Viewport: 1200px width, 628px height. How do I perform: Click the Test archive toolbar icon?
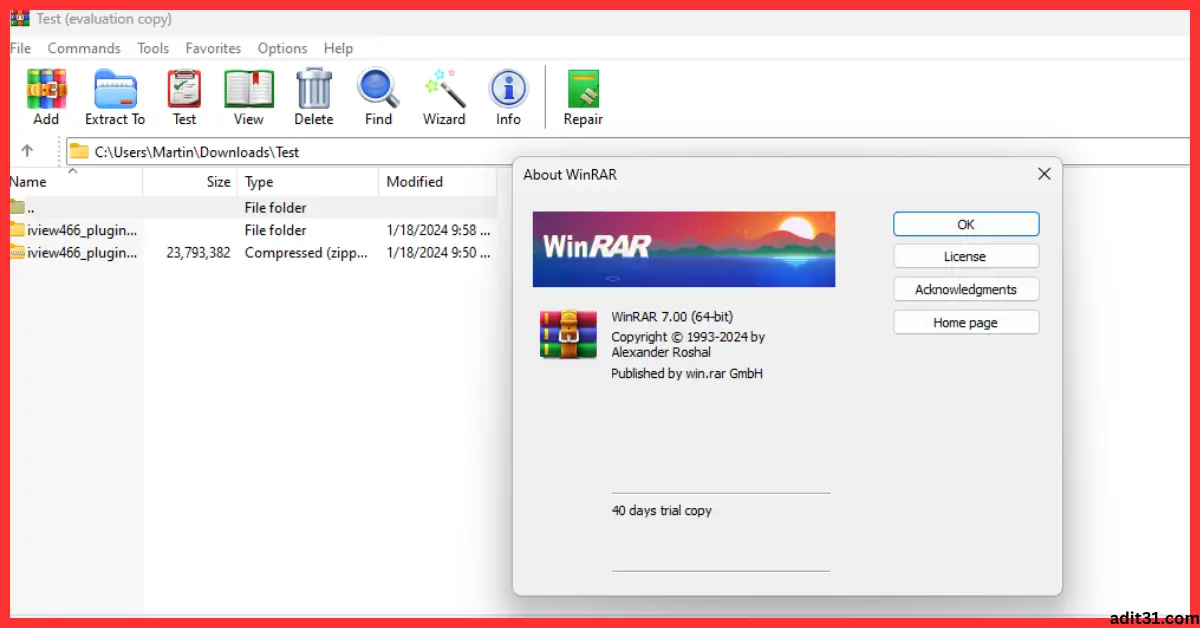pos(184,89)
